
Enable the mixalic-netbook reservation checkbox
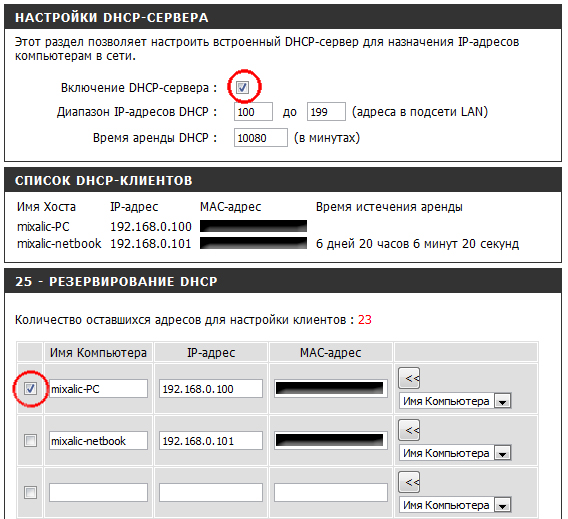30,441
